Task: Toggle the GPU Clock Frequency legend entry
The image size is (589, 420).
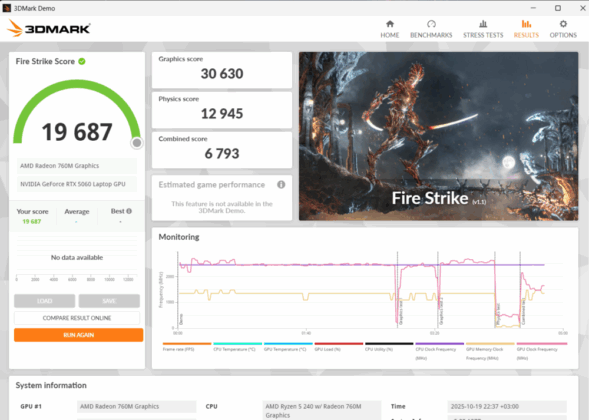Action: (x=542, y=351)
